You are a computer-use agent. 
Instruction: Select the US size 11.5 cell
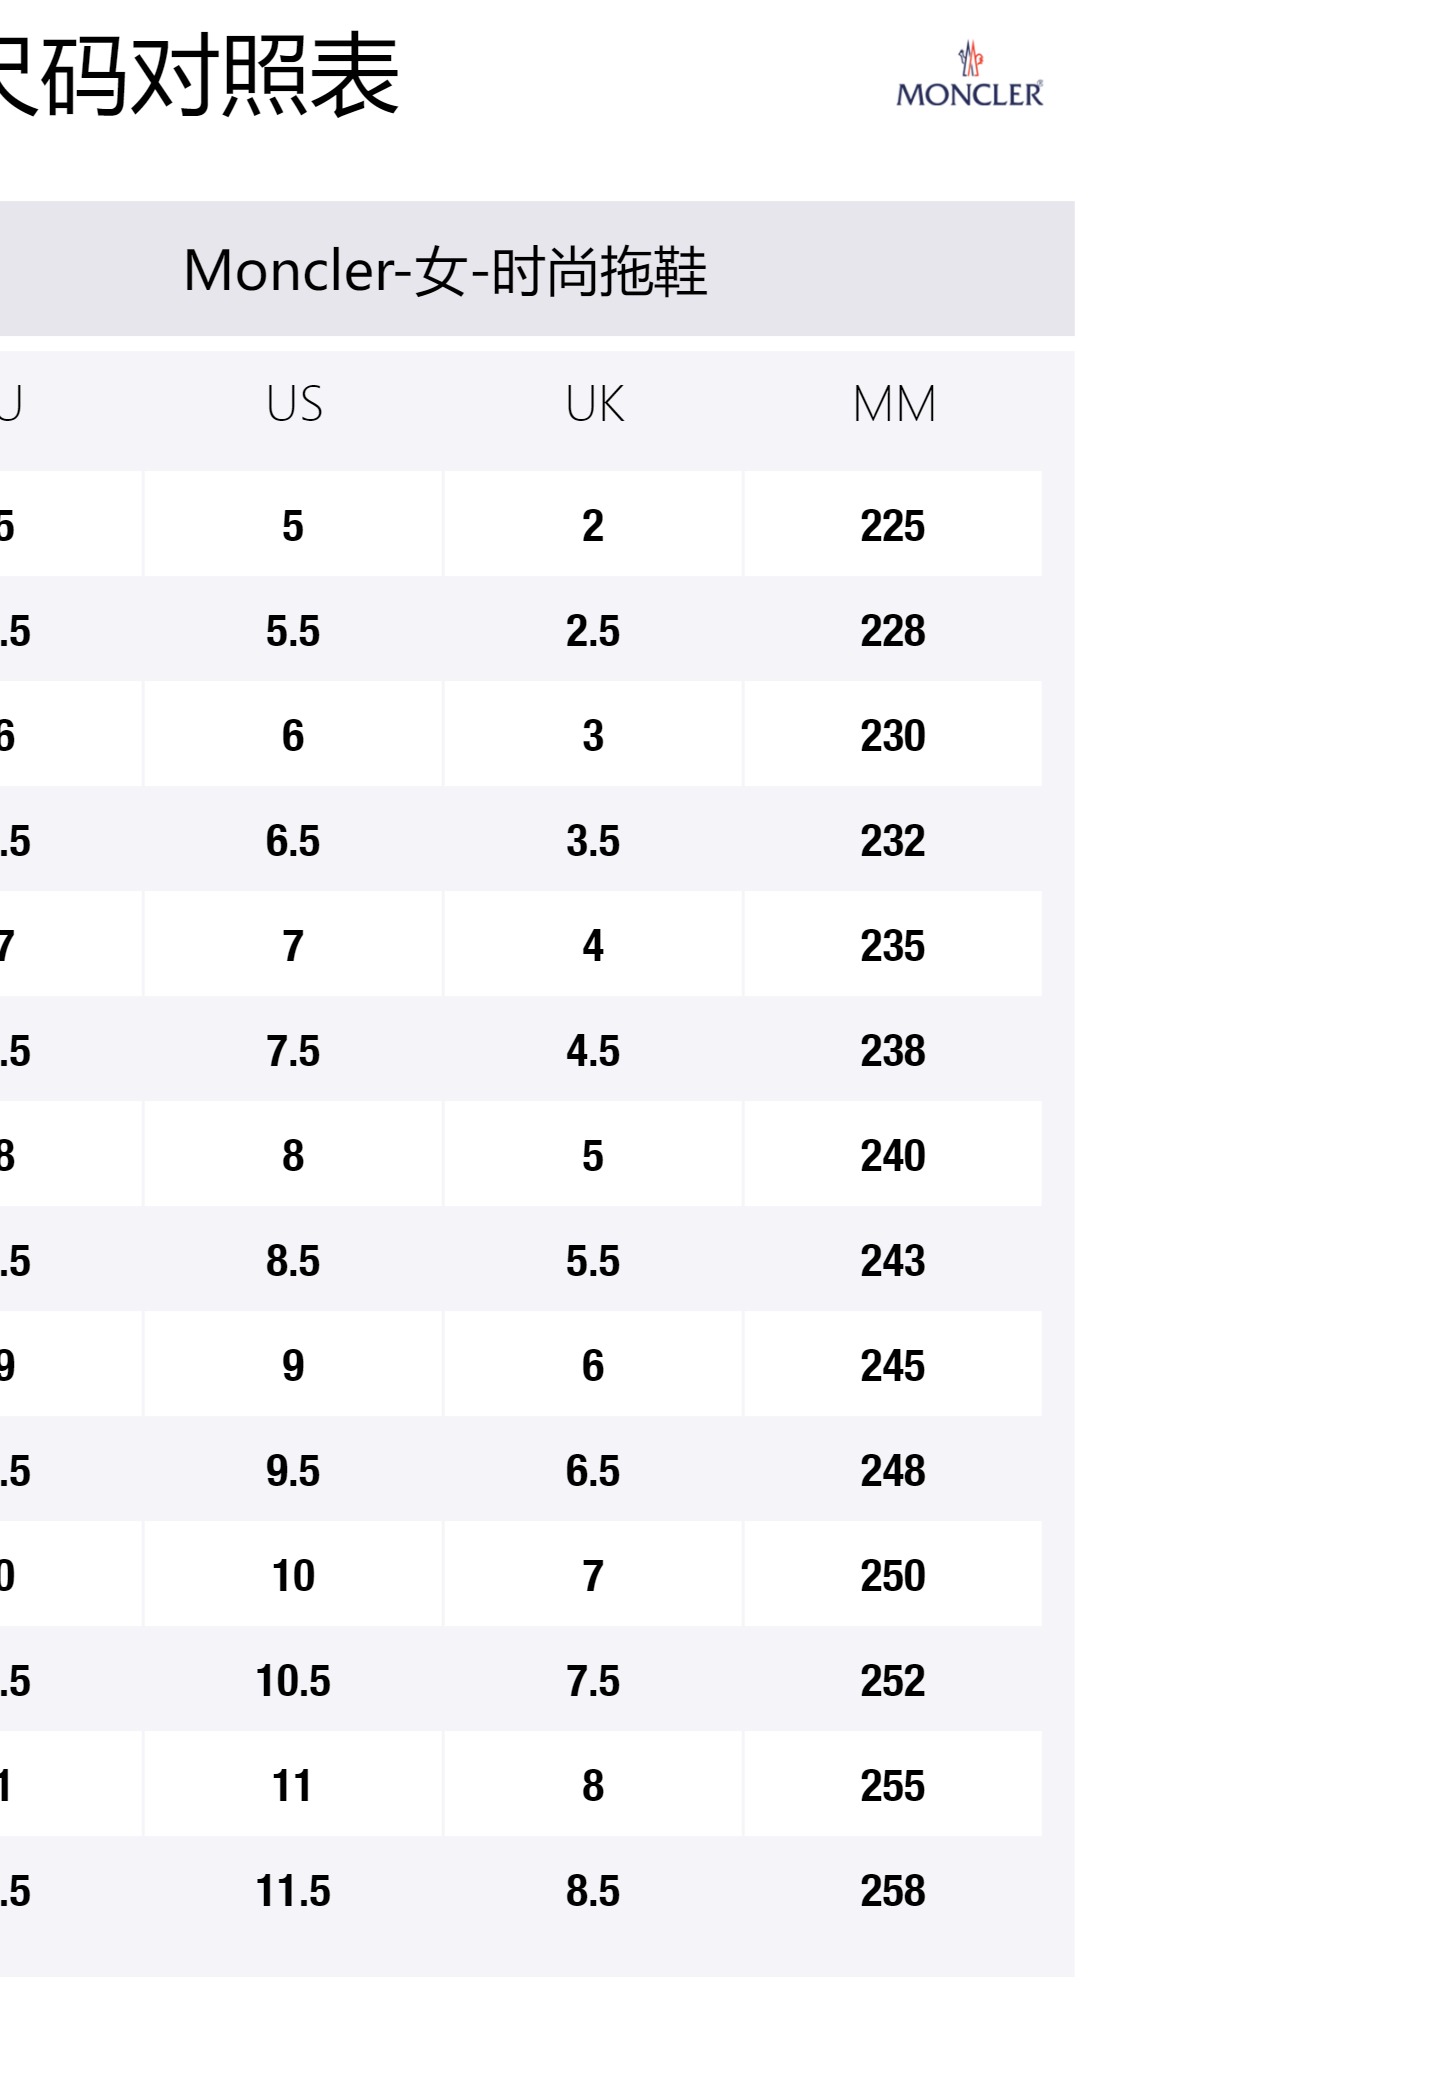(x=293, y=1891)
